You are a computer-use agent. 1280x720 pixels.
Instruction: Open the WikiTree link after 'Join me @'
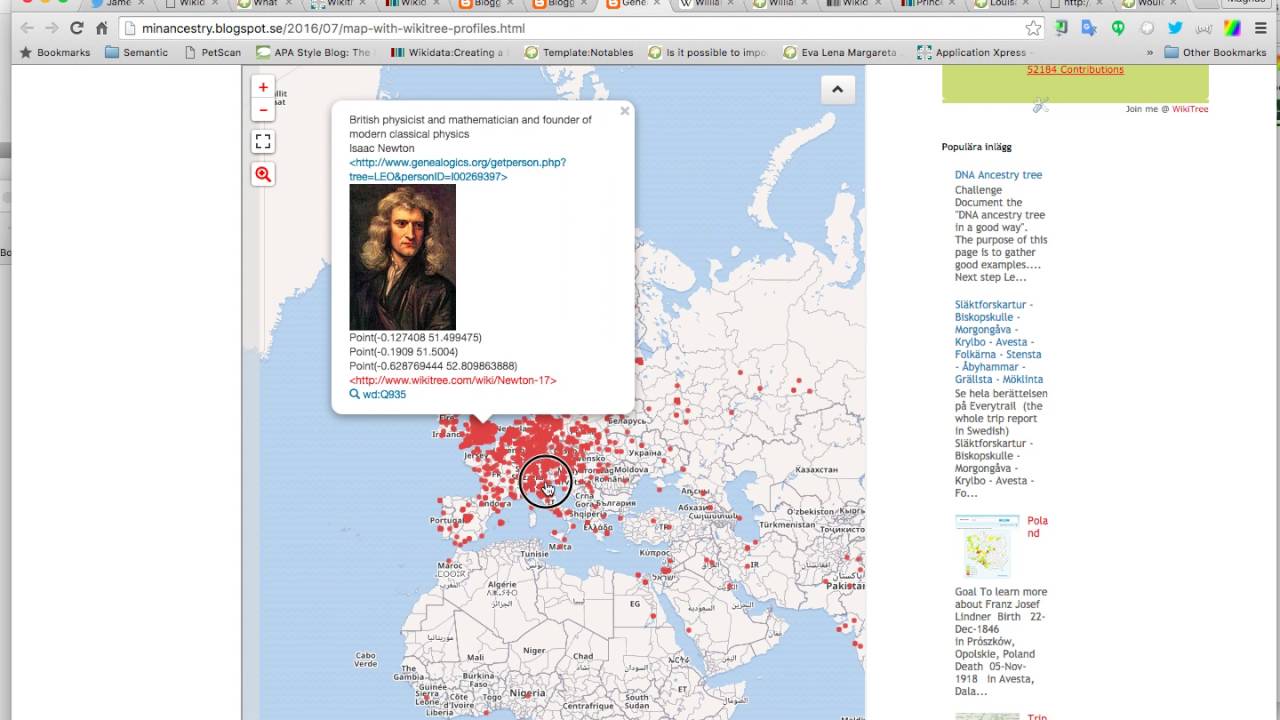[x=1190, y=109]
